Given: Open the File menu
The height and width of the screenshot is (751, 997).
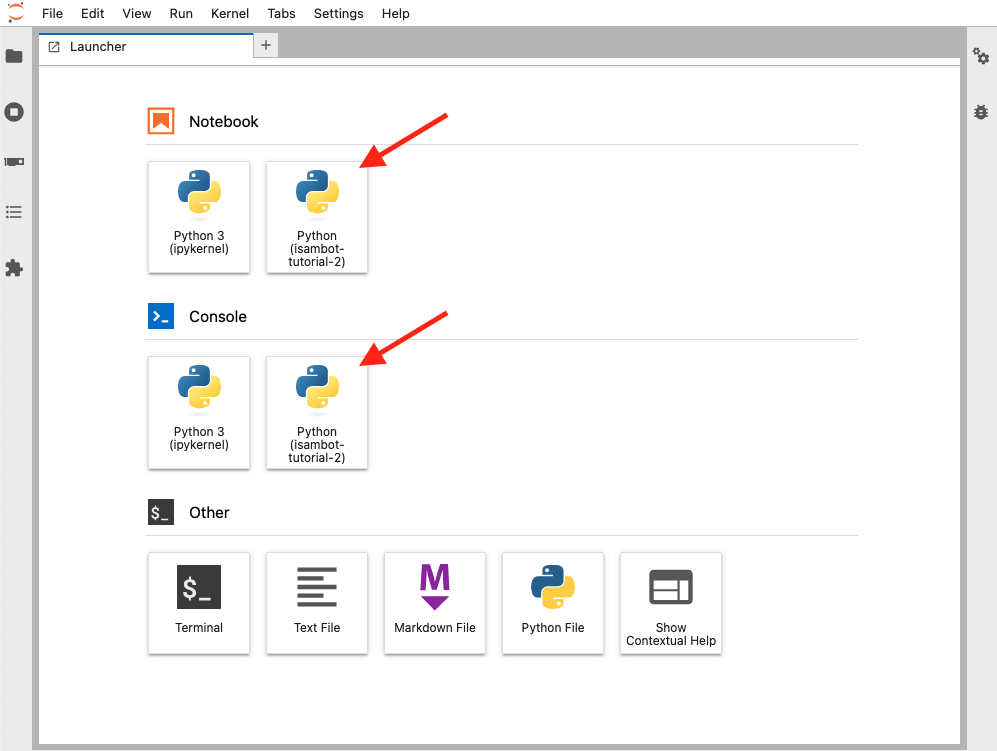Looking at the screenshot, I should click(x=52, y=13).
